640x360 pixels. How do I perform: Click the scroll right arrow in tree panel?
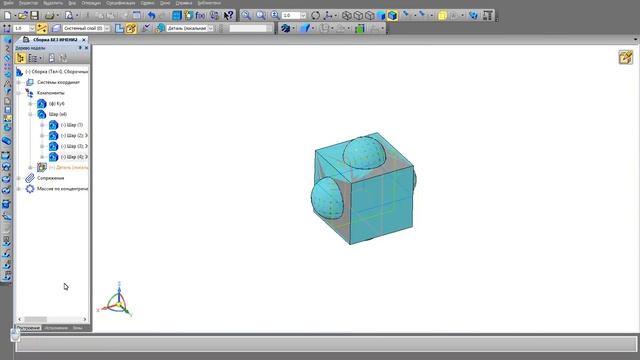(85, 319)
